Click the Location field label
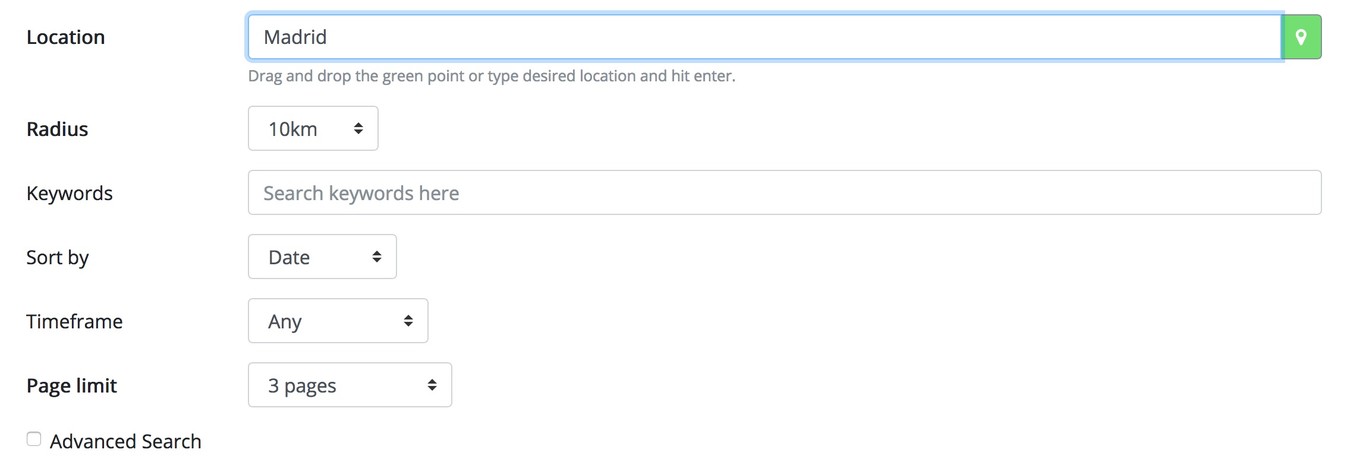 coord(65,37)
